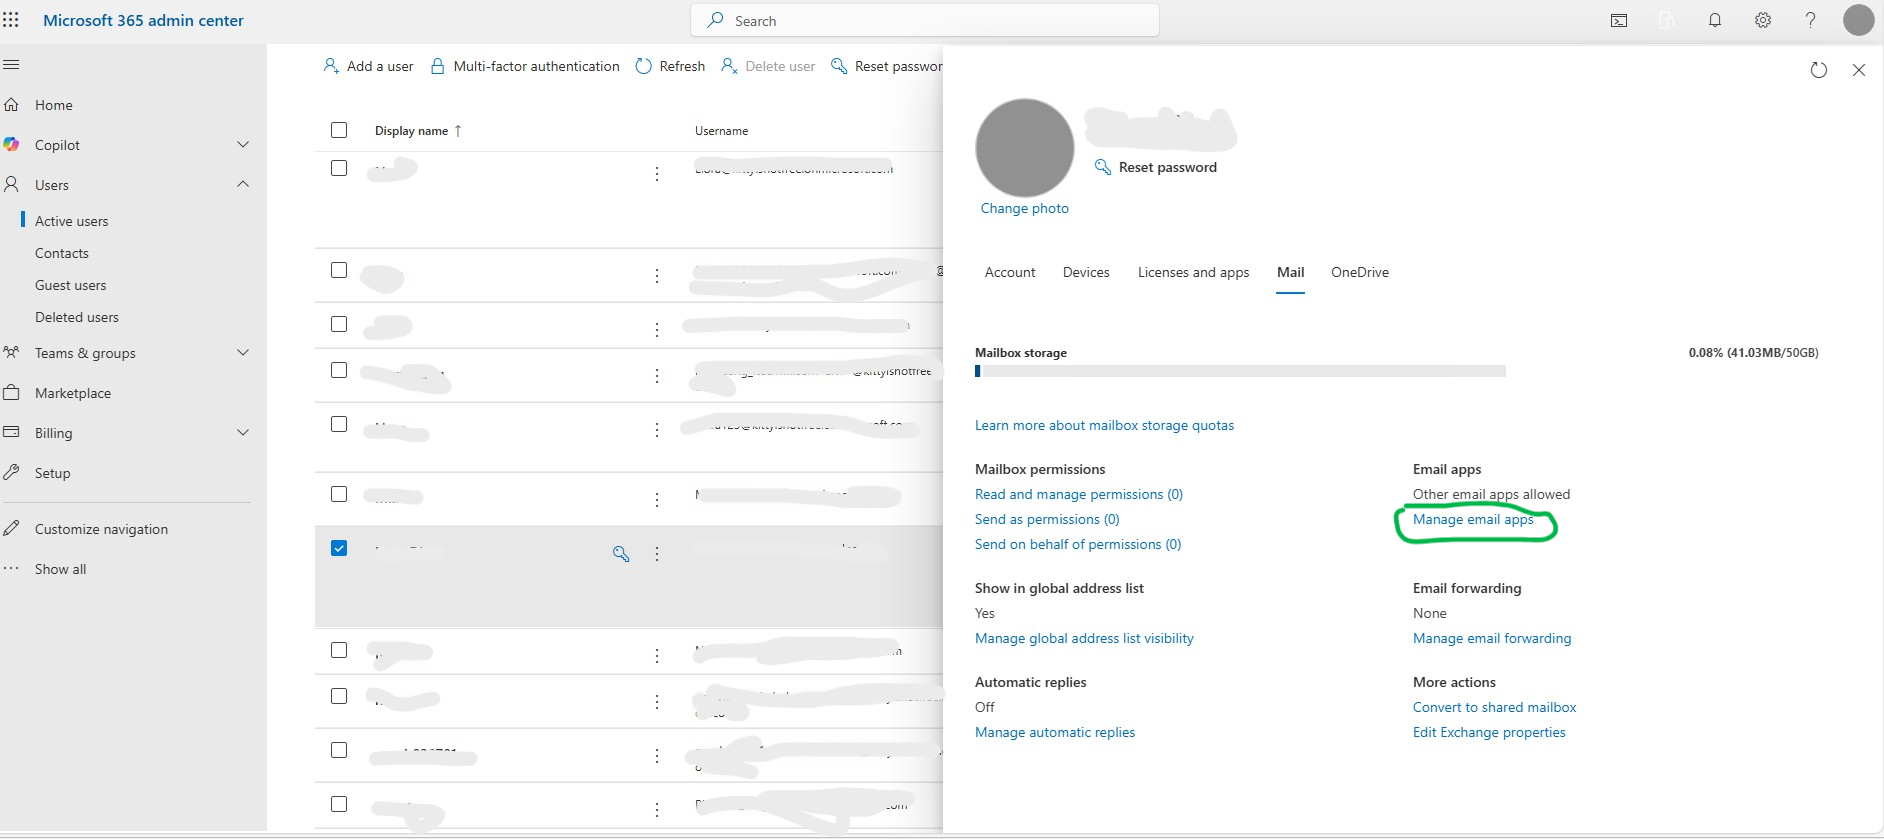Click the Customize navigation pencil icon
Screen dimensions: 1884x839
(12, 528)
